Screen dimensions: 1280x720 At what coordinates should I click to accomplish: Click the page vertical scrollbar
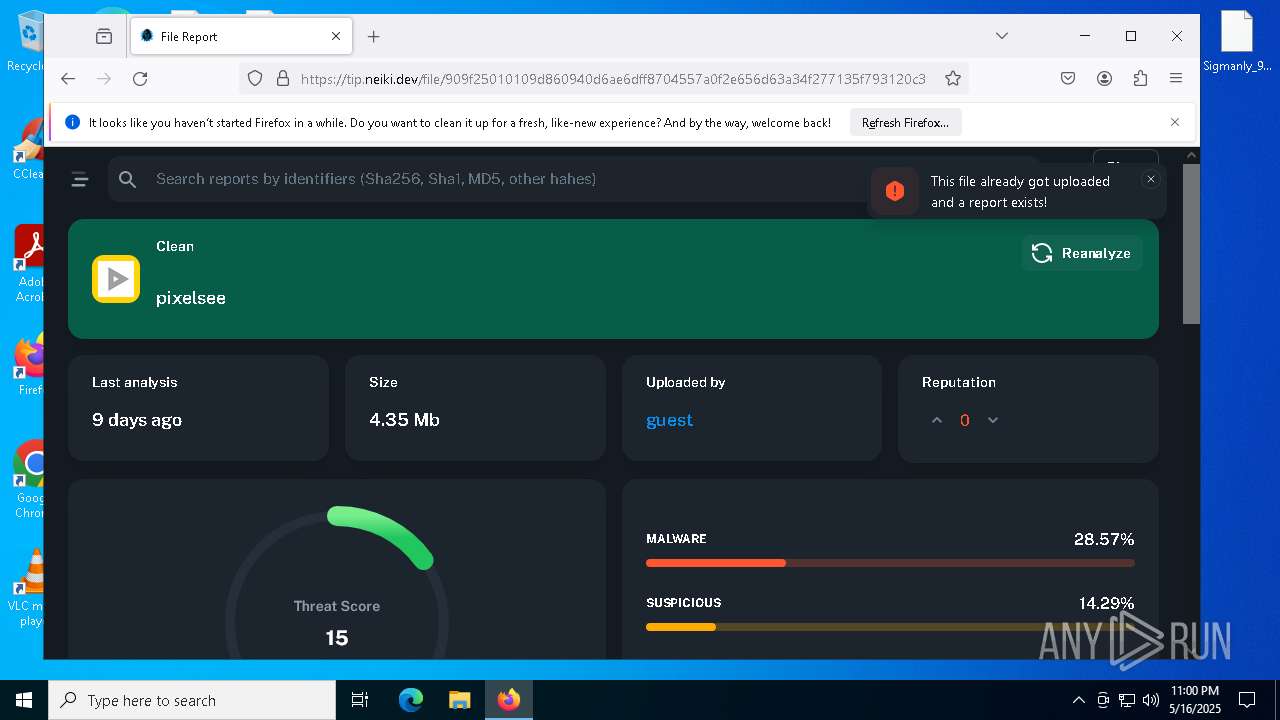click(x=1191, y=243)
